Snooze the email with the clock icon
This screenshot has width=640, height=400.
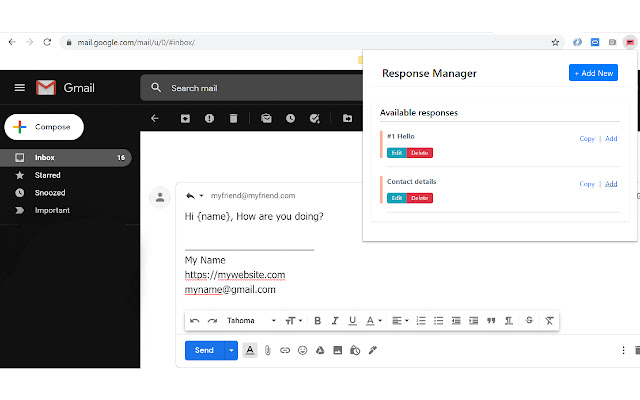click(290, 118)
